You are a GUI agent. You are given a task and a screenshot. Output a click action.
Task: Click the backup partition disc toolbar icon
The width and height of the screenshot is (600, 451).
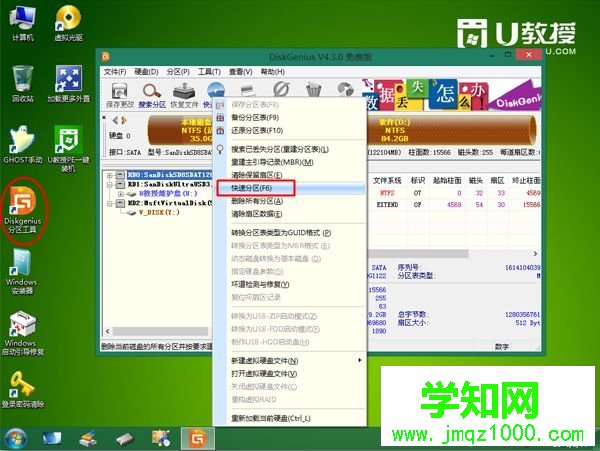[346, 90]
